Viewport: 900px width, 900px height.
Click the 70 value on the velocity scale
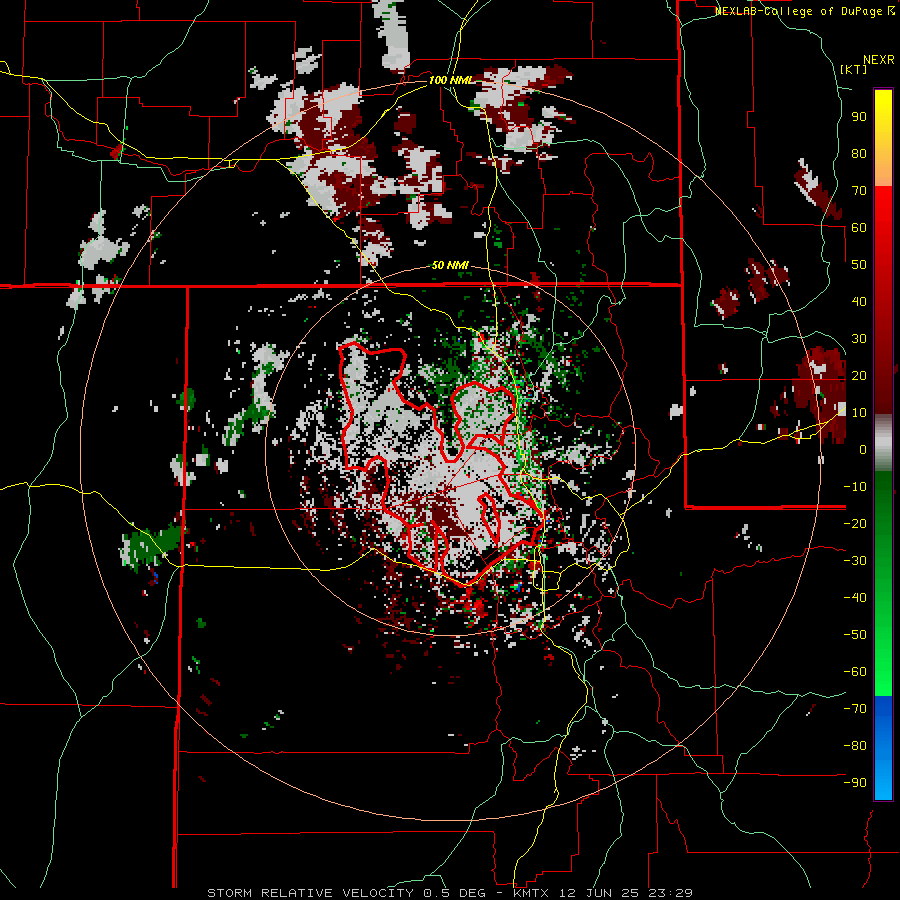coord(859,191)
